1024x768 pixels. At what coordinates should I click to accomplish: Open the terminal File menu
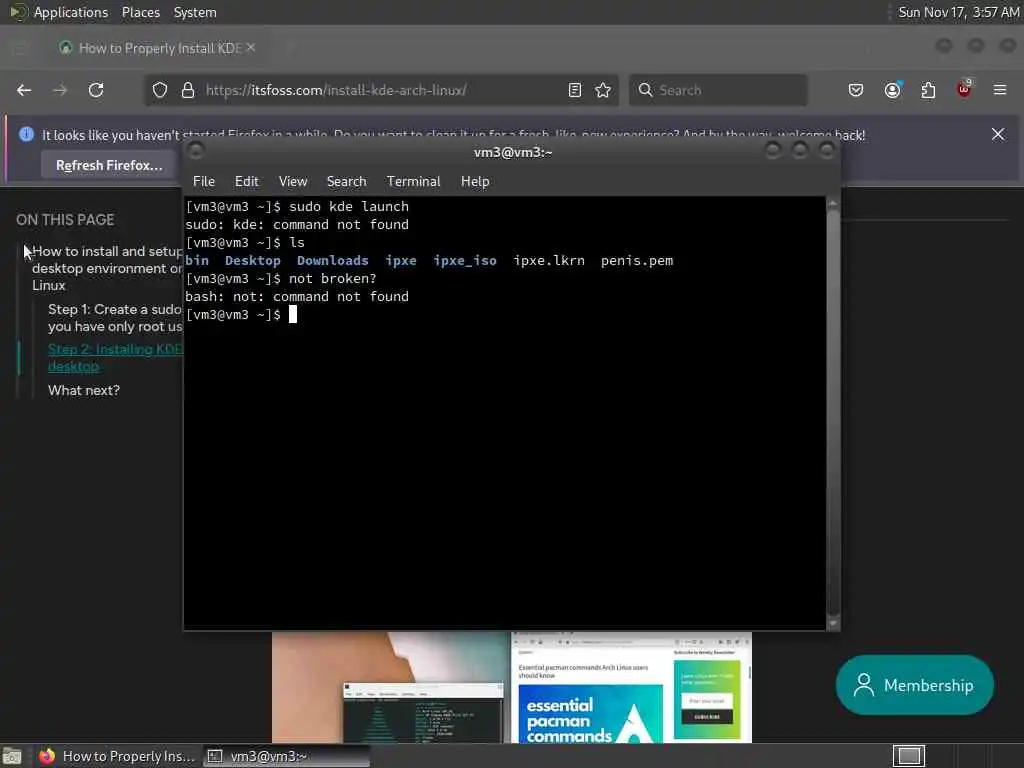point(204,182)
